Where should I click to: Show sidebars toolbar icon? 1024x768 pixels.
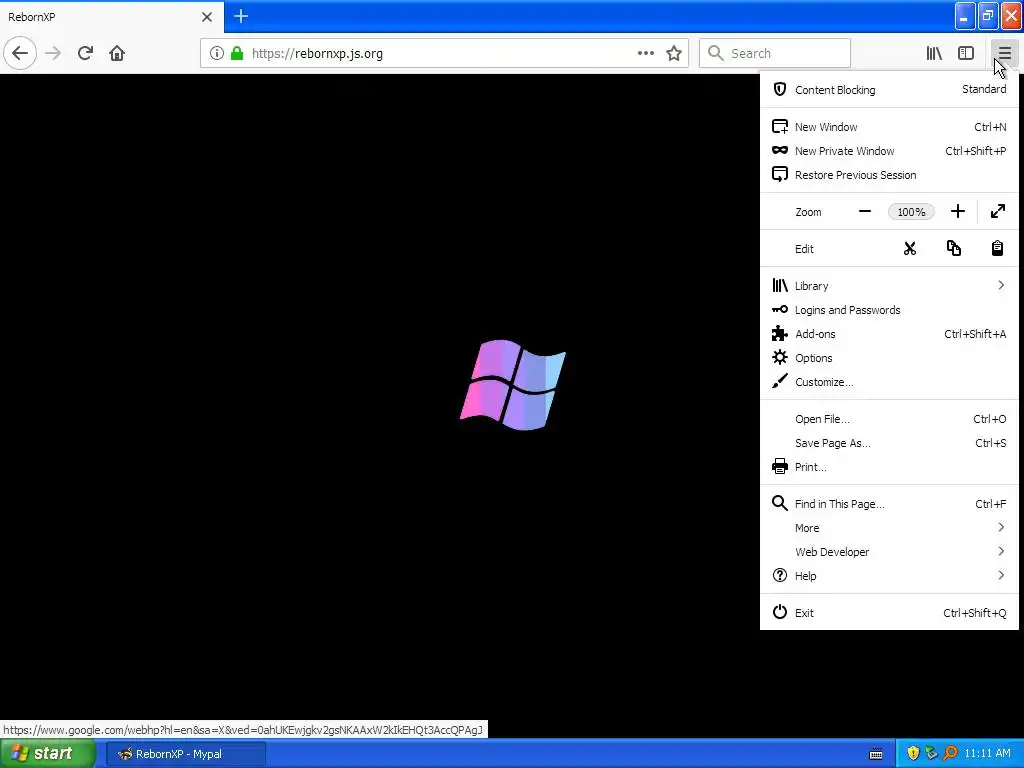tap(966, 54)
